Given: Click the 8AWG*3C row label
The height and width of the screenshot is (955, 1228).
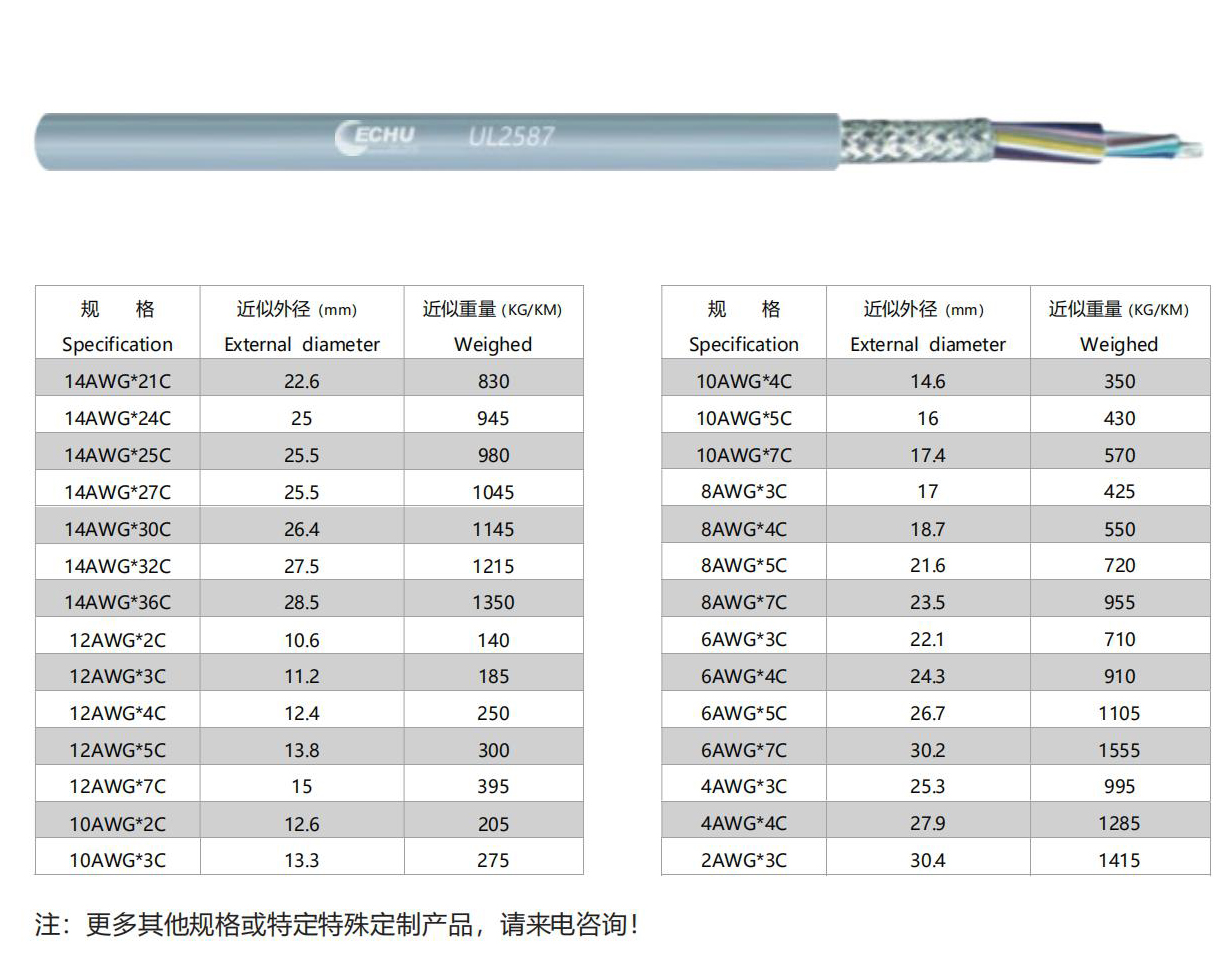Looking at the screenshot, I should point(744,492).
